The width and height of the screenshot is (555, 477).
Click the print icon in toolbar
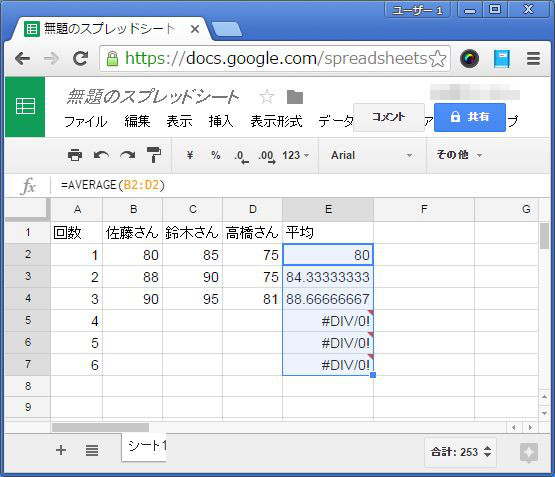[75, 155]
